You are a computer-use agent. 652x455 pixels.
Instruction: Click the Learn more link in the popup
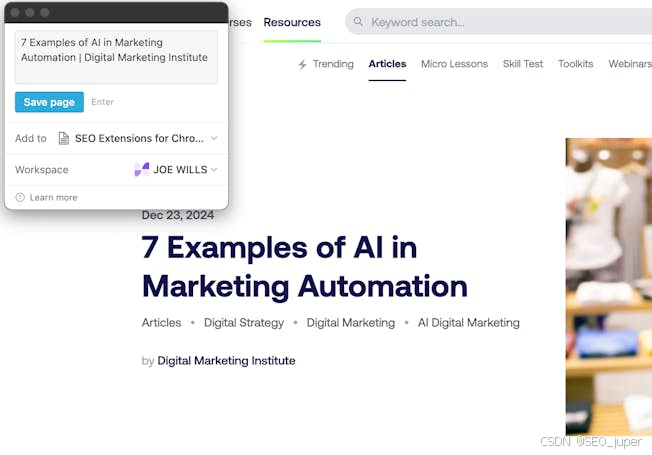coord(53,198)
